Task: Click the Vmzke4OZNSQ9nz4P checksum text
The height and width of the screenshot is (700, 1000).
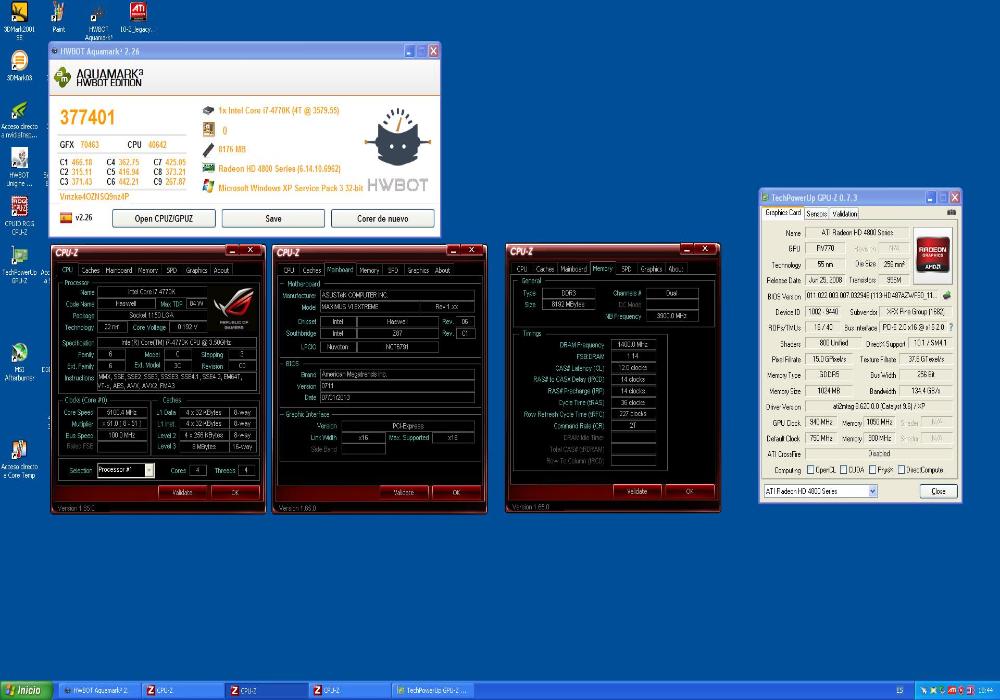Action: coord(94,196)
